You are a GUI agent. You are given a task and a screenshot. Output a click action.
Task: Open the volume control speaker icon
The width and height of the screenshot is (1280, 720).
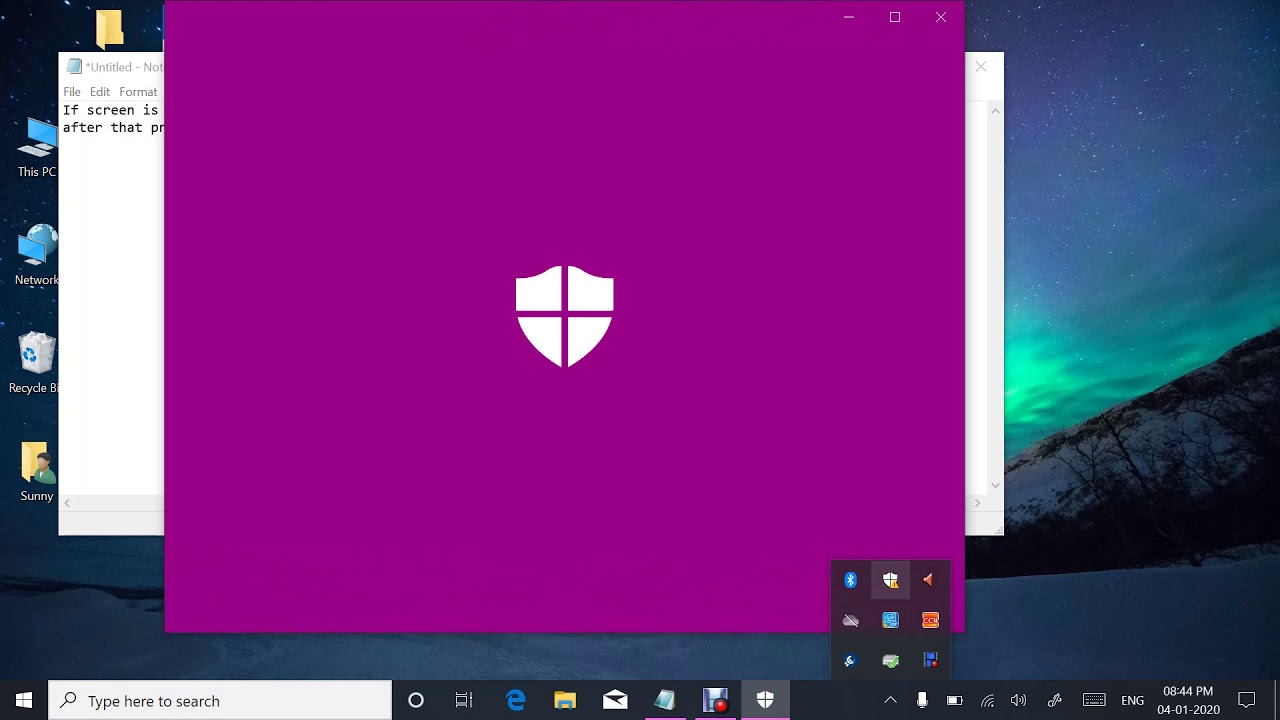tap(1019, 700)
